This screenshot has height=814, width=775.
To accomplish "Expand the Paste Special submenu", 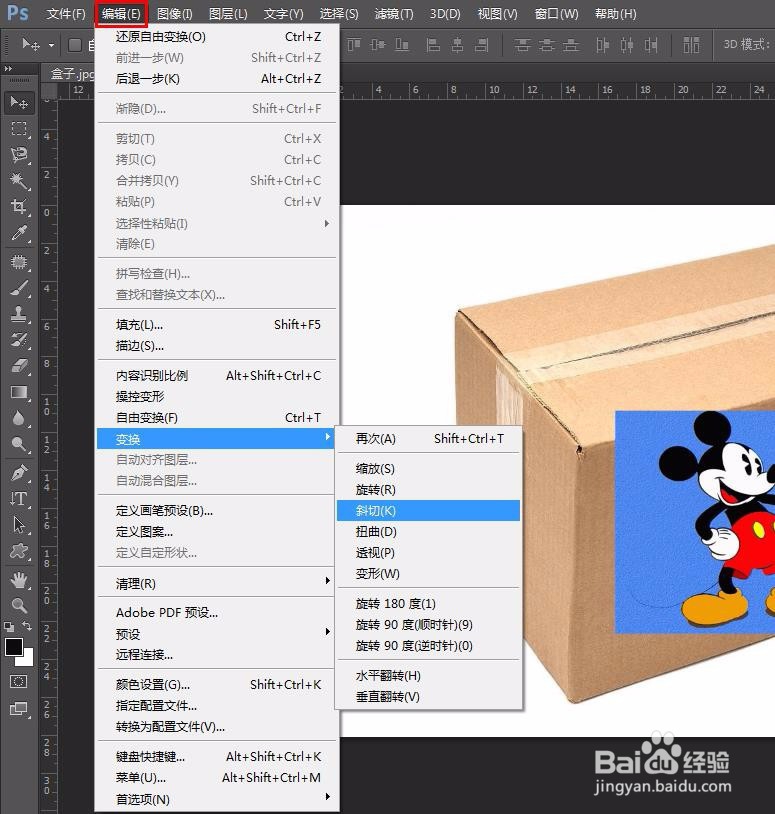I will point(217,223).
